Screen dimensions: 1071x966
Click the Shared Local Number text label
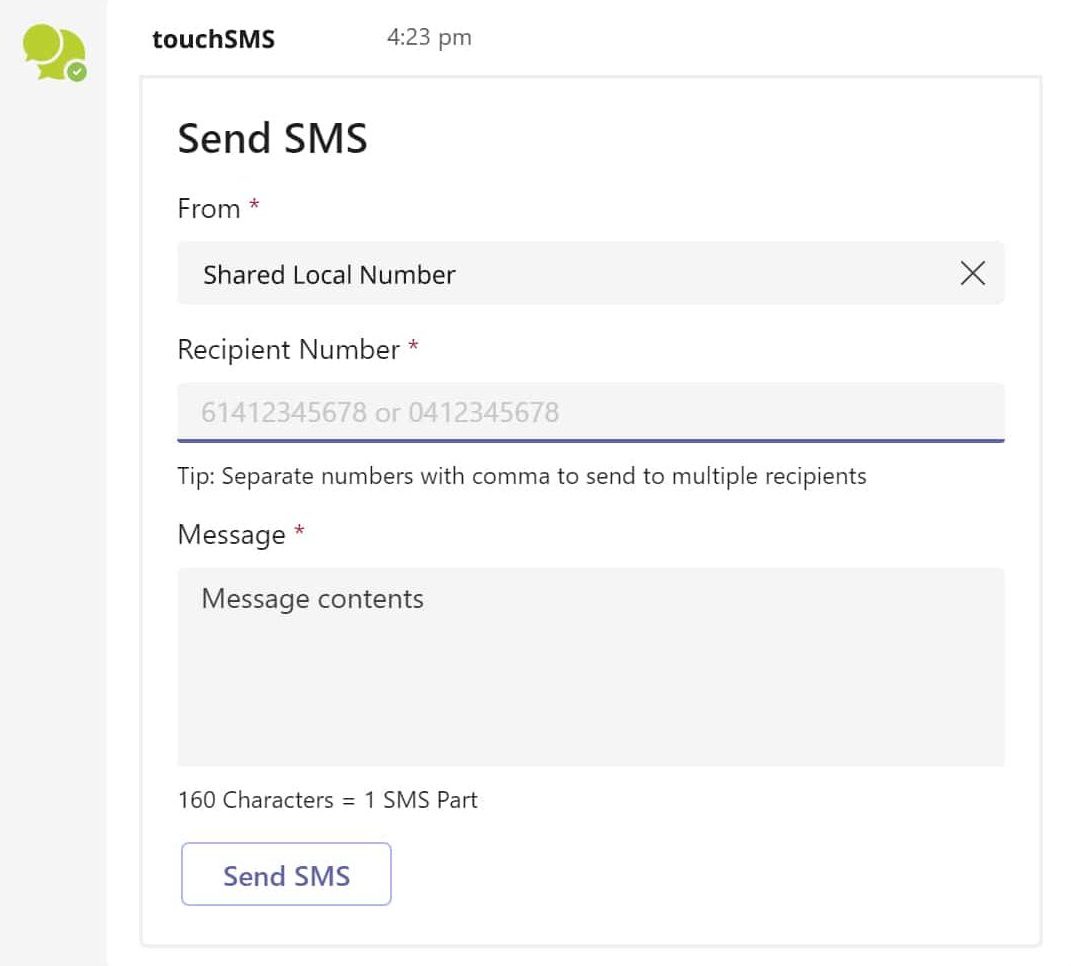point(329,274)
